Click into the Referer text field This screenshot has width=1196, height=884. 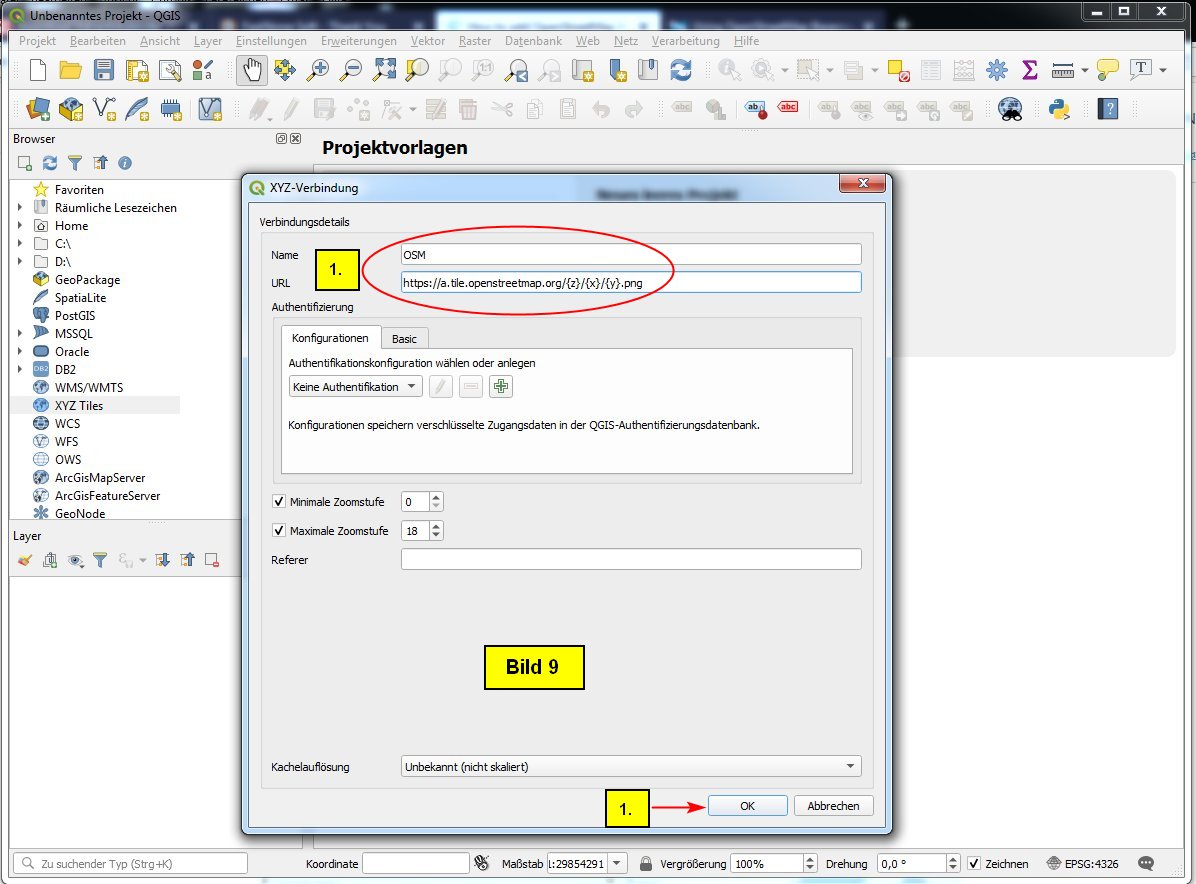[630, 560]
